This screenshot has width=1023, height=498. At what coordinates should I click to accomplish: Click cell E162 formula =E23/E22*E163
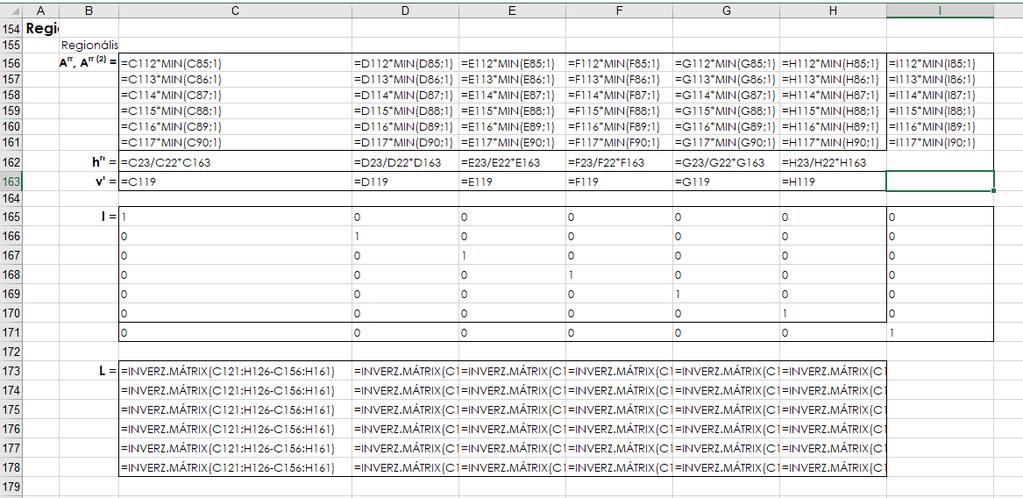point(512,162)
